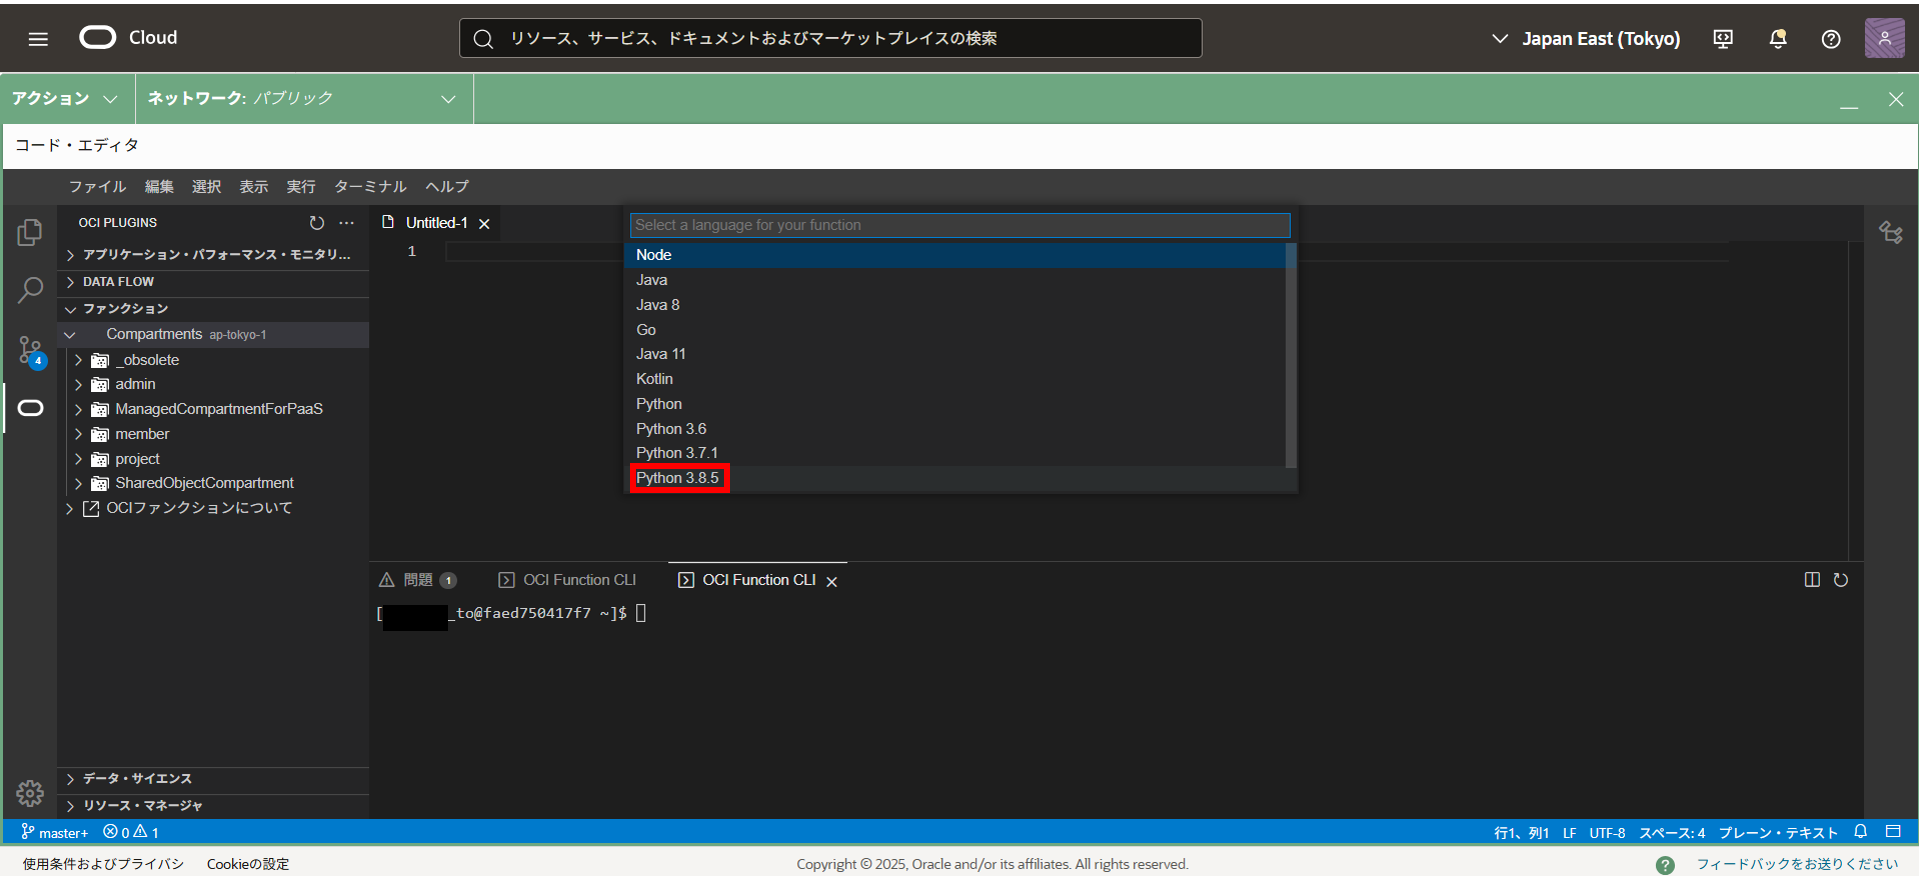The height and width of the screenshot is (876, 1919).
Task: Click the language list scrollbar
Action: [1291, 355]
